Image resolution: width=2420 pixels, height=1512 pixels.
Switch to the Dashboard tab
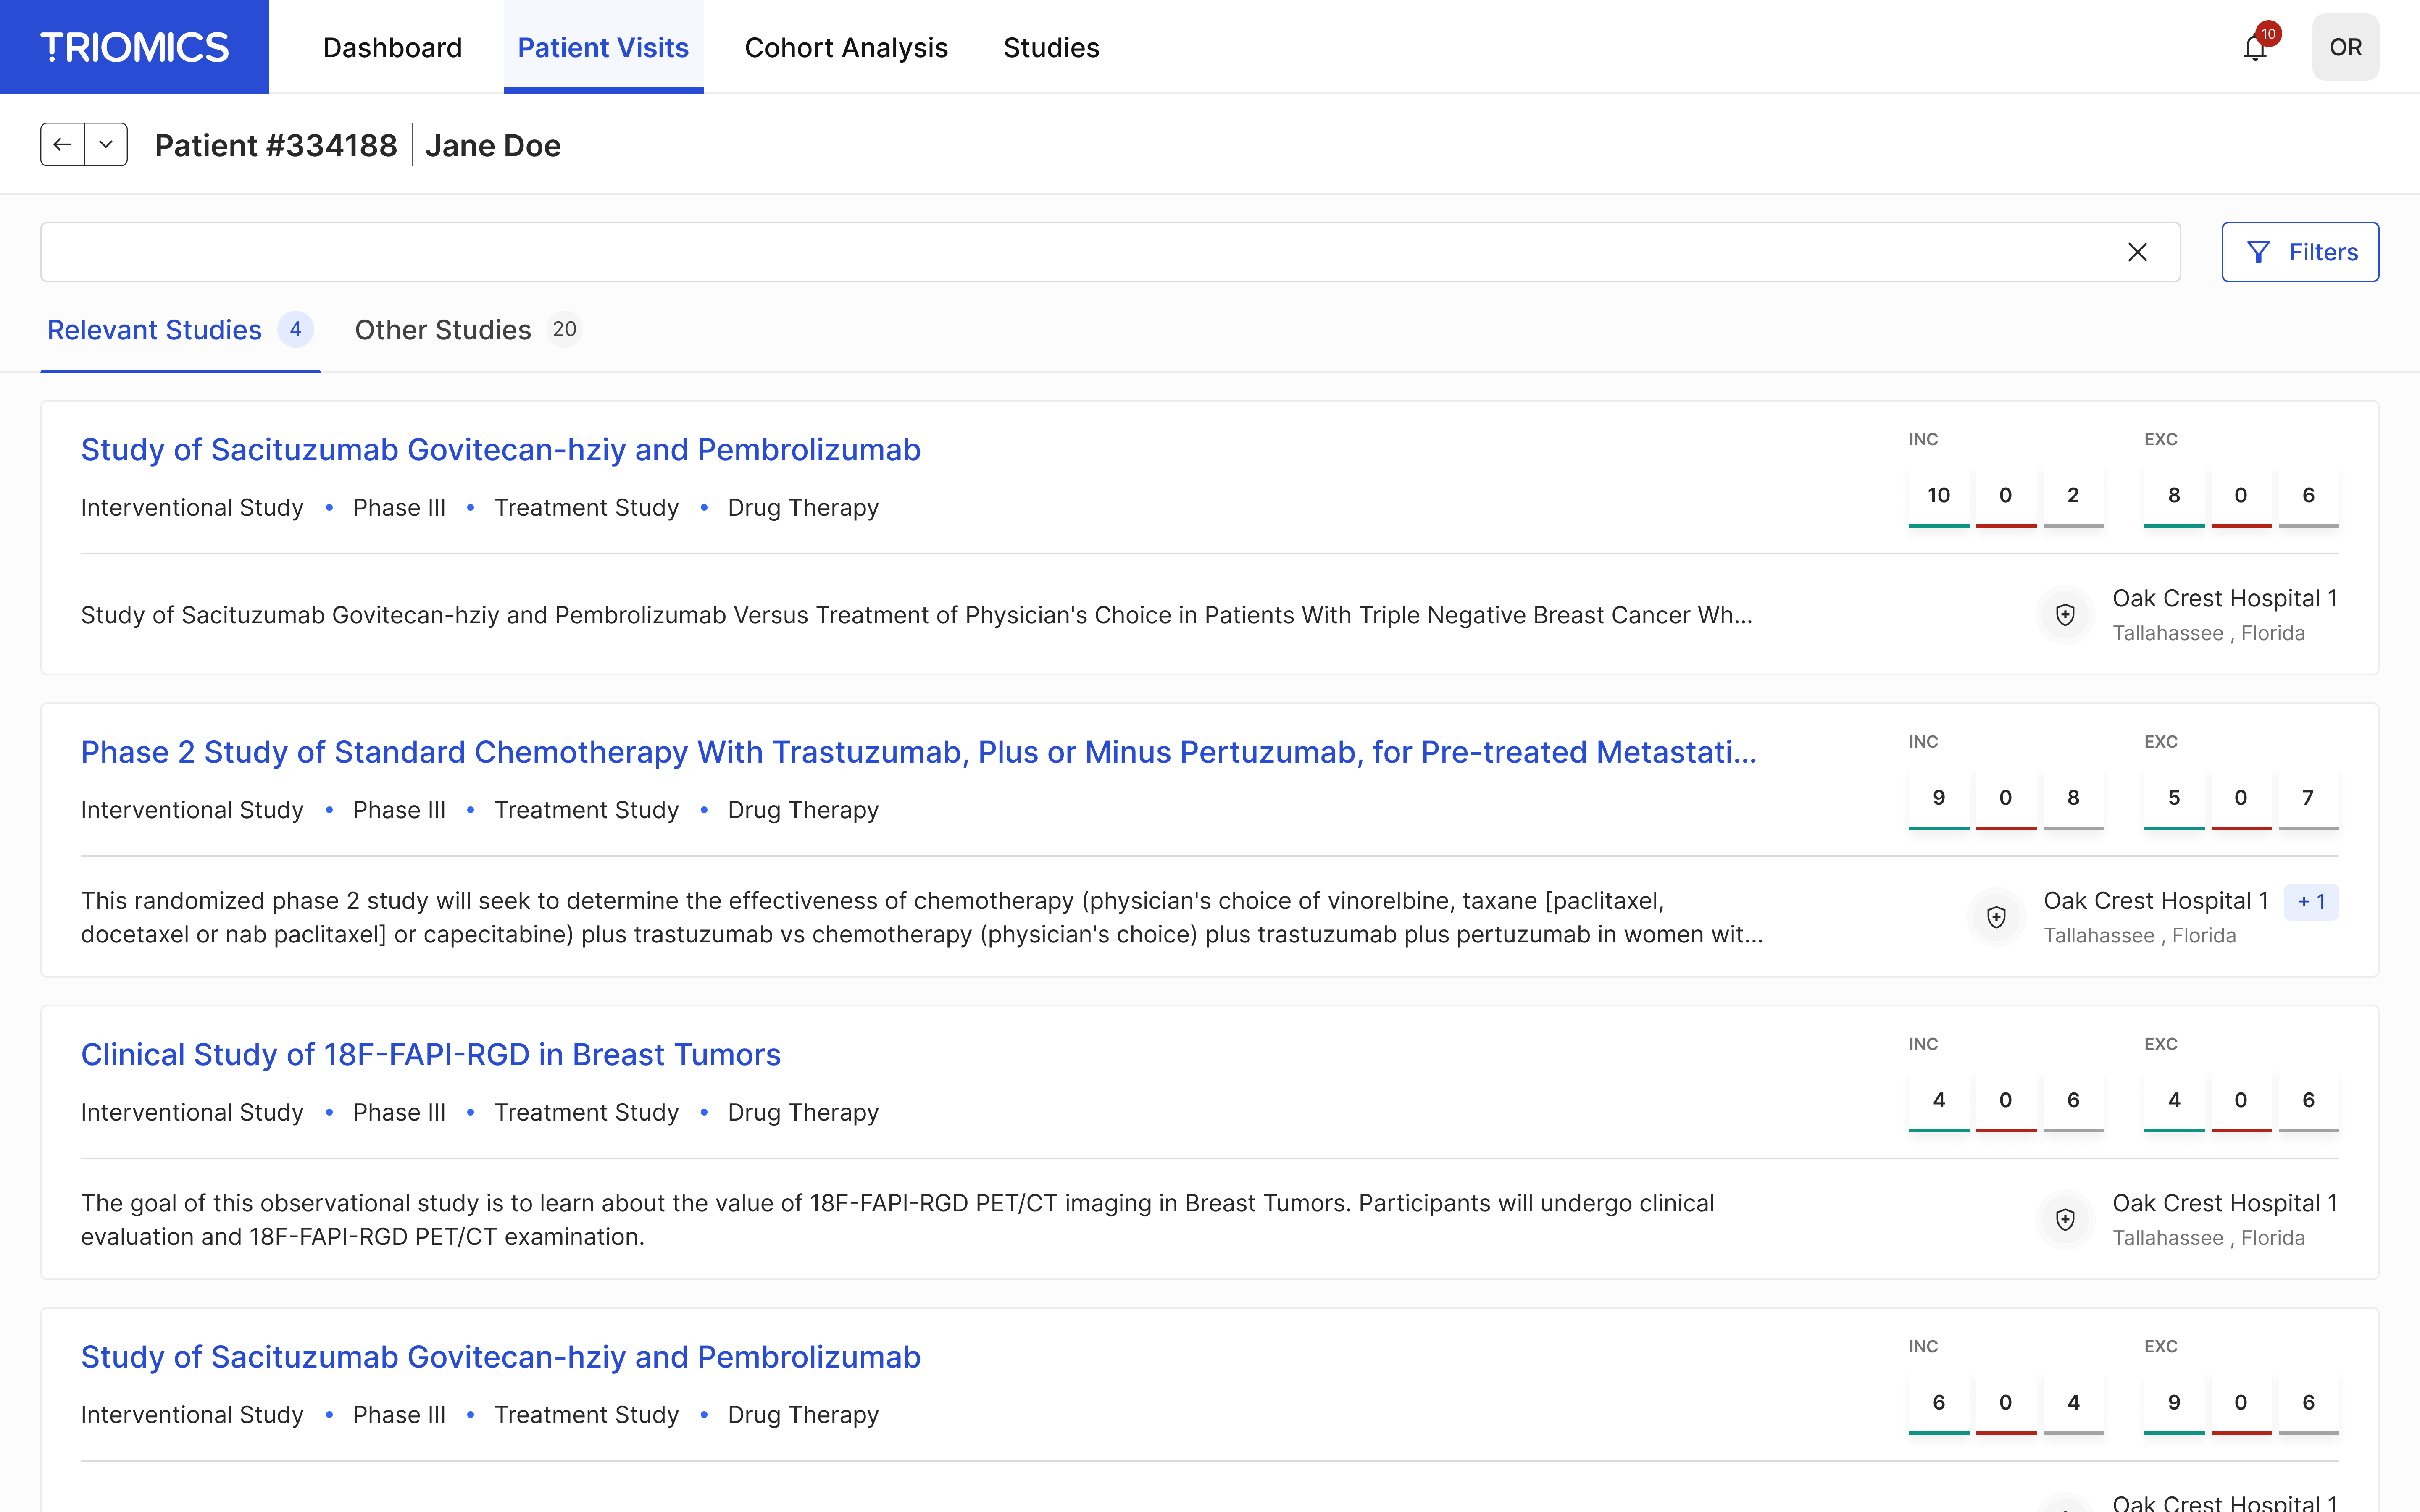tap(392, 47)
